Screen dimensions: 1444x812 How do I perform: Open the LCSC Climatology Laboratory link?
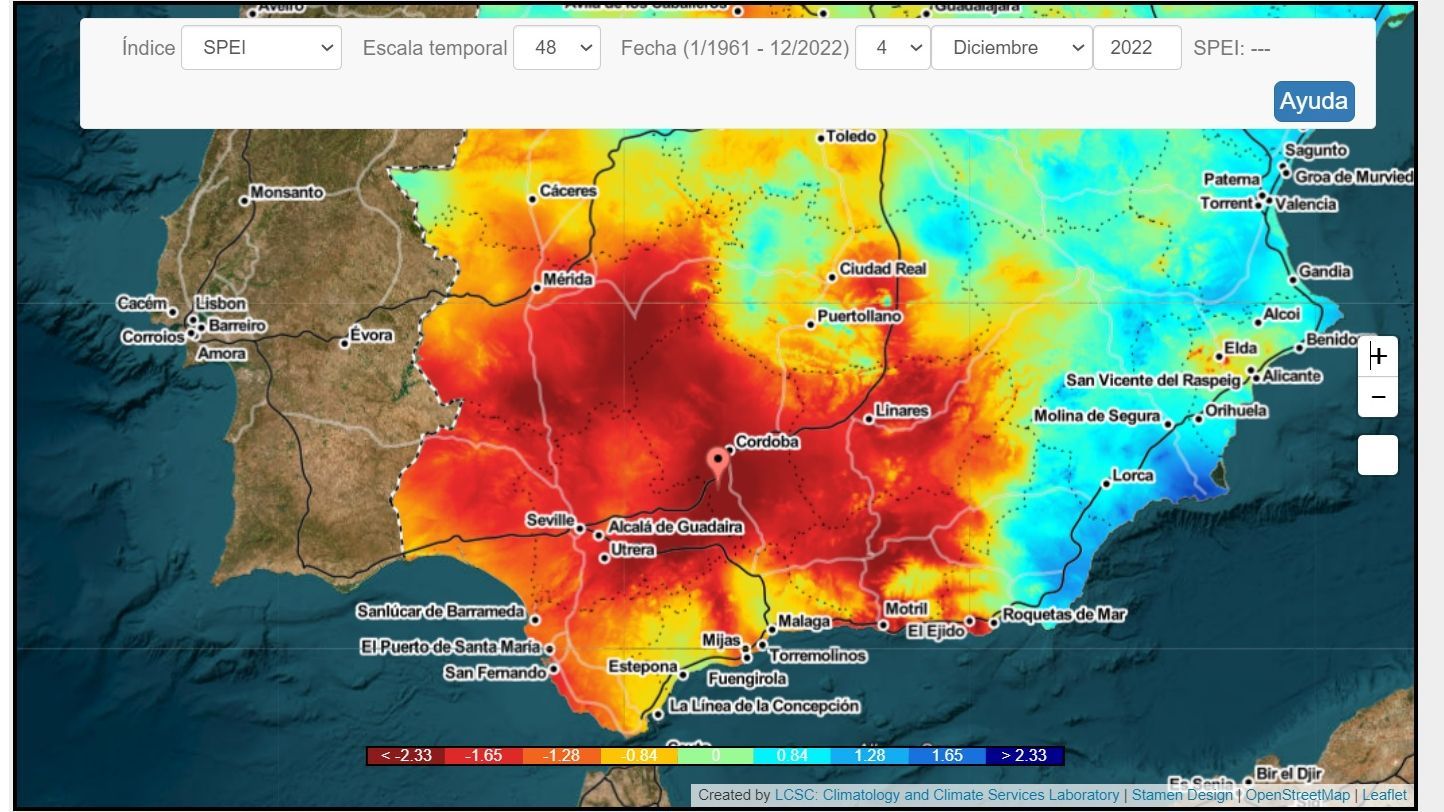pos(946,795)
